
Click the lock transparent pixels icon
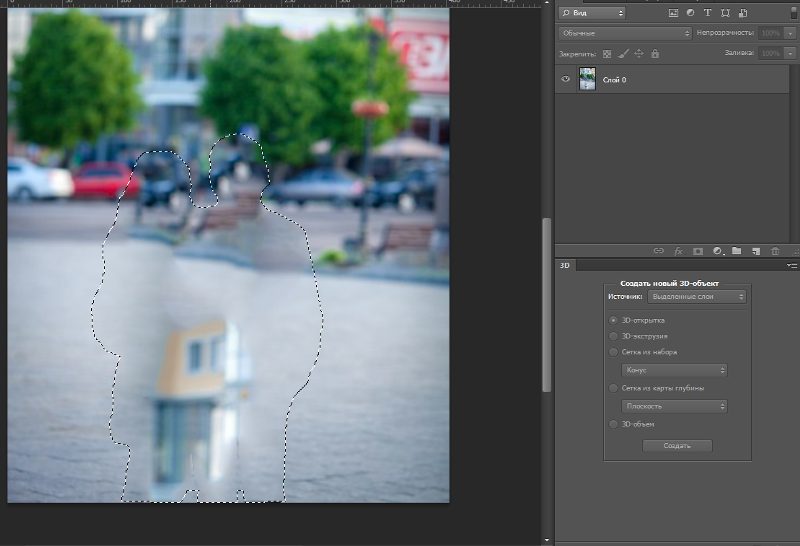(x=606, y=53)
